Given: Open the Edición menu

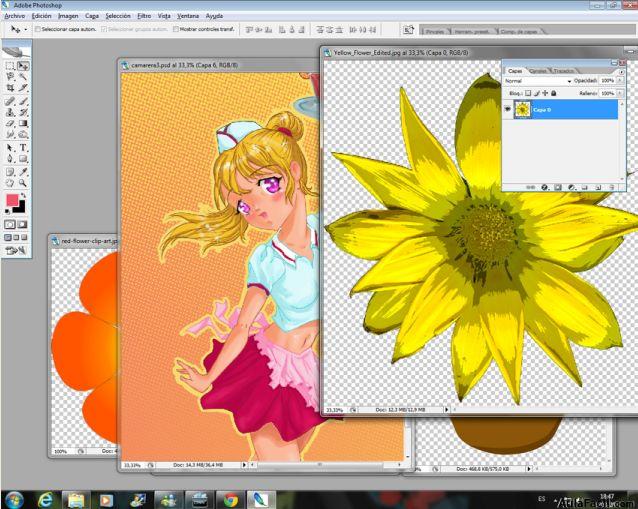Looking at the screenshot, I should pos(42,16).
